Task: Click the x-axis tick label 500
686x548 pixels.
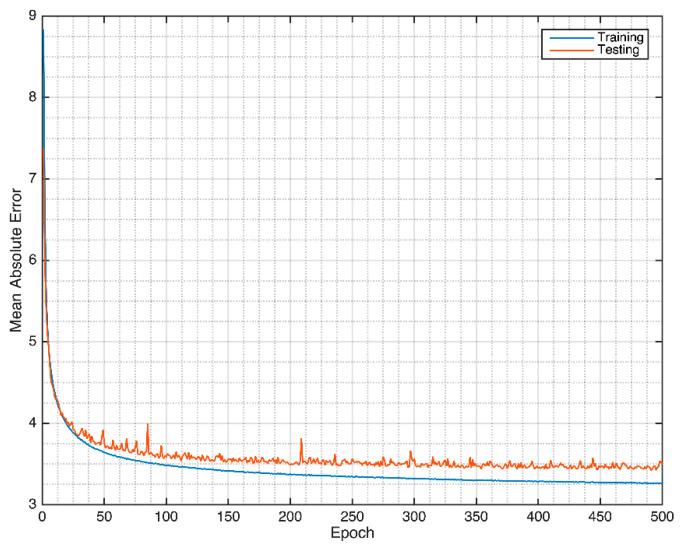Action: click(661, 518)
